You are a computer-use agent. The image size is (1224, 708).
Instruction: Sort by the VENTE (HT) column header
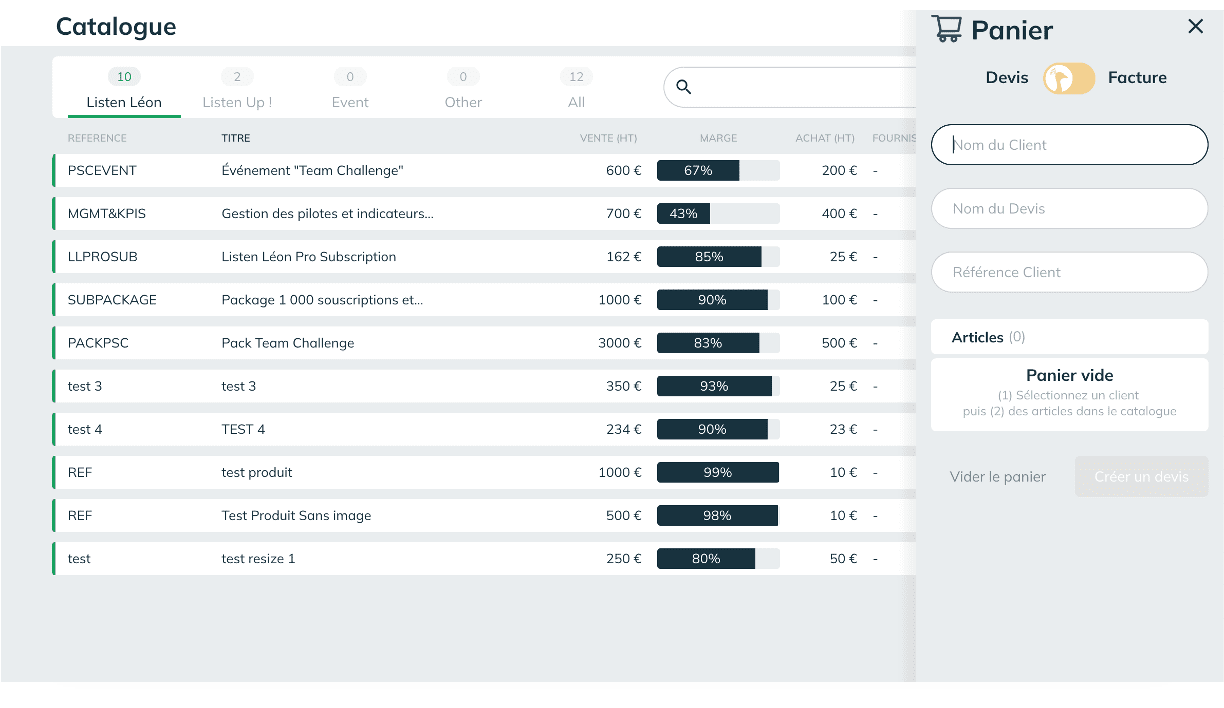pos(608,138)
